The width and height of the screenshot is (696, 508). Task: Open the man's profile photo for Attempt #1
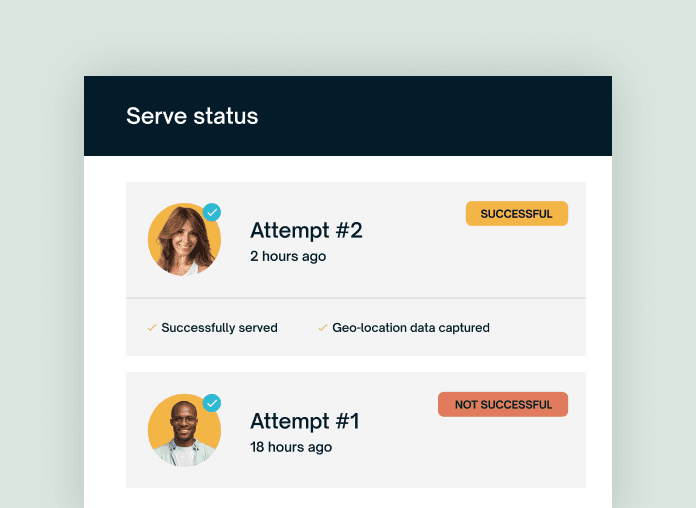click(x=183, y=431)
